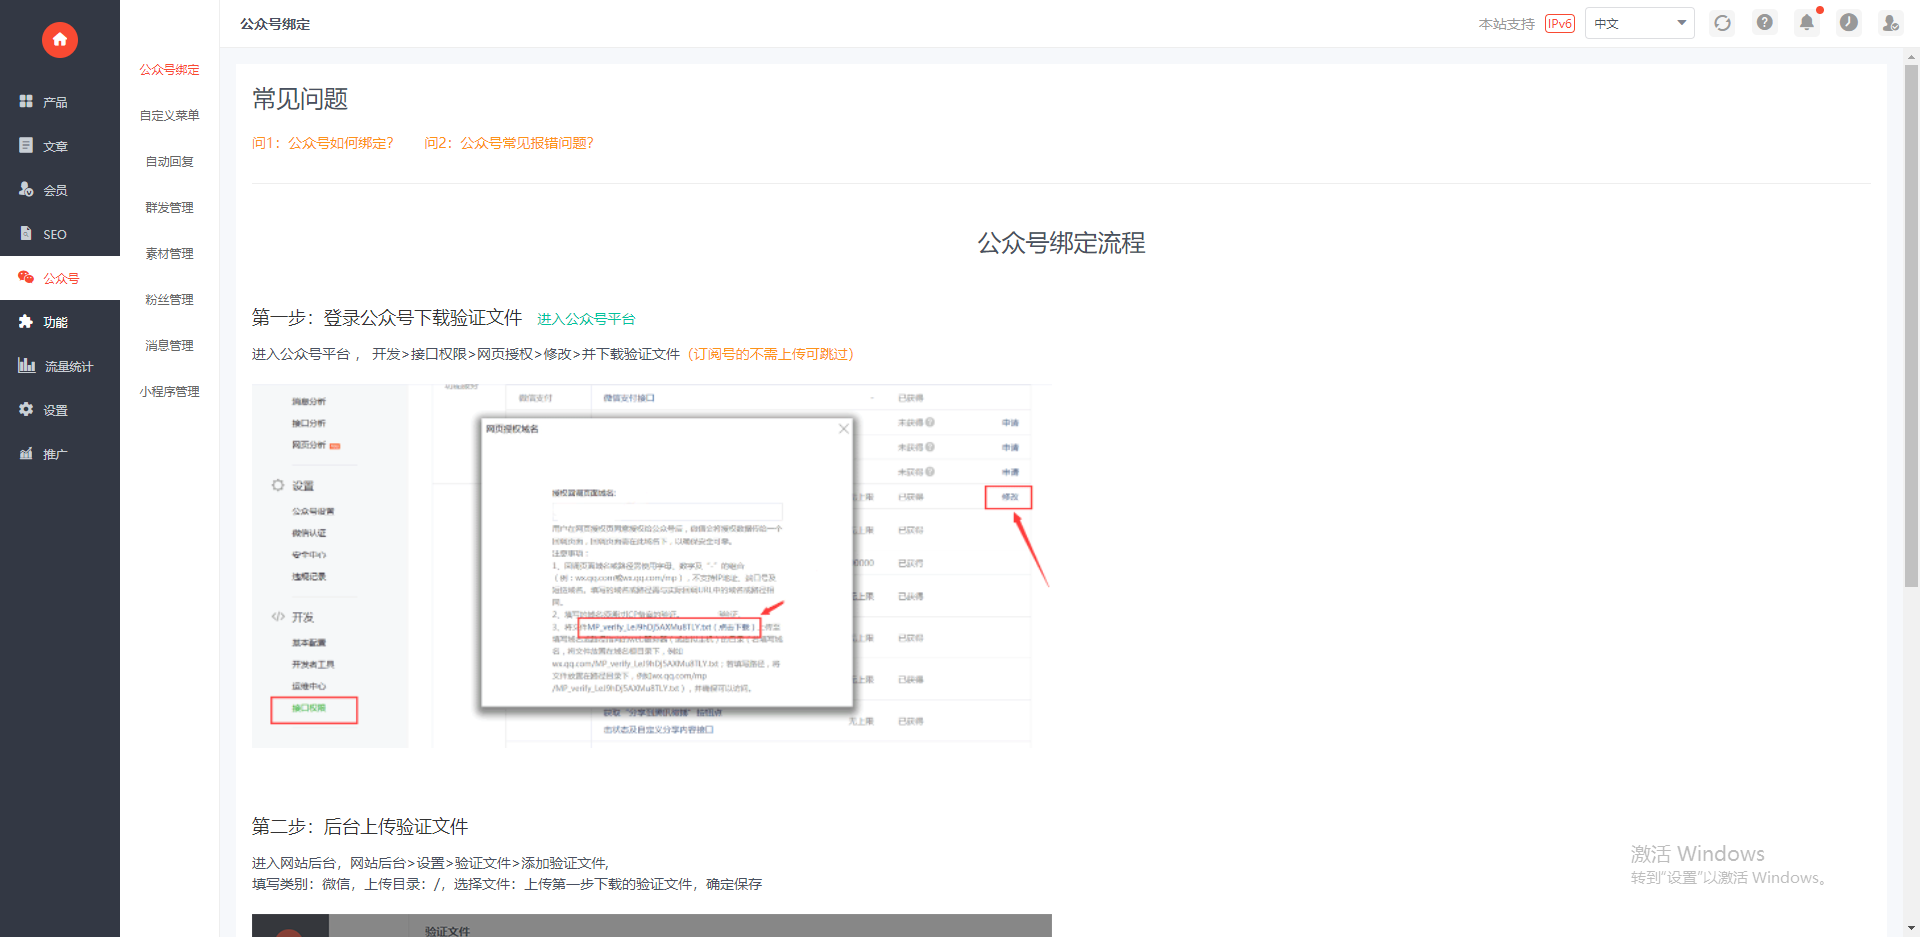Image resolution: width=1920 pixels, height=937 pixels.
Task: Follow the 进入公众号平台 link
Action: click(x=586, y=319)
